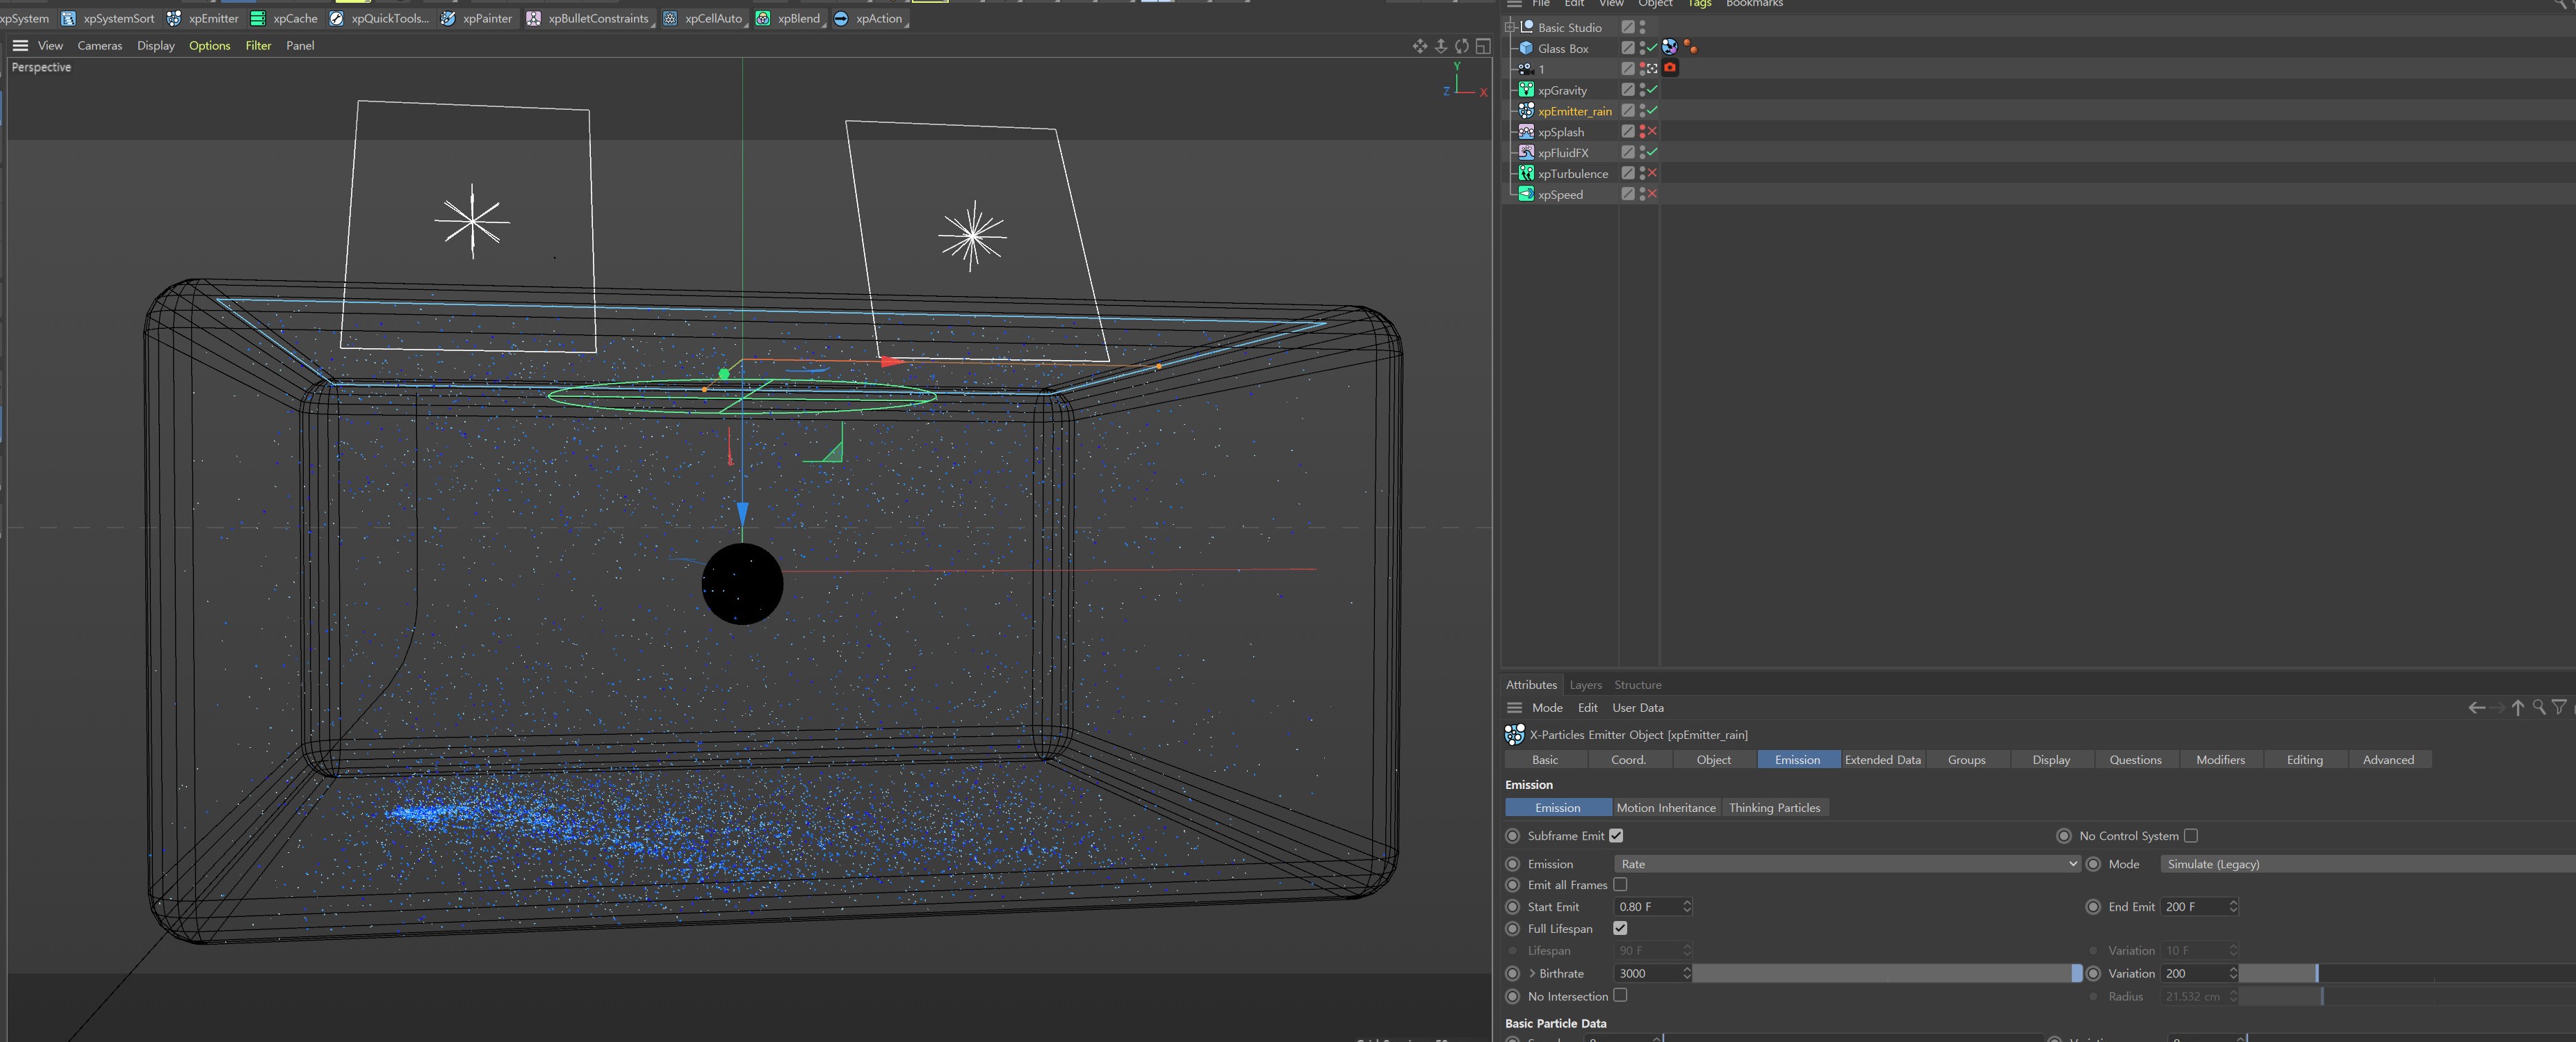Screen dimensions: 2576x1042
Task: Enable Emit all Frames checkbox
Action: (1620, 885)
